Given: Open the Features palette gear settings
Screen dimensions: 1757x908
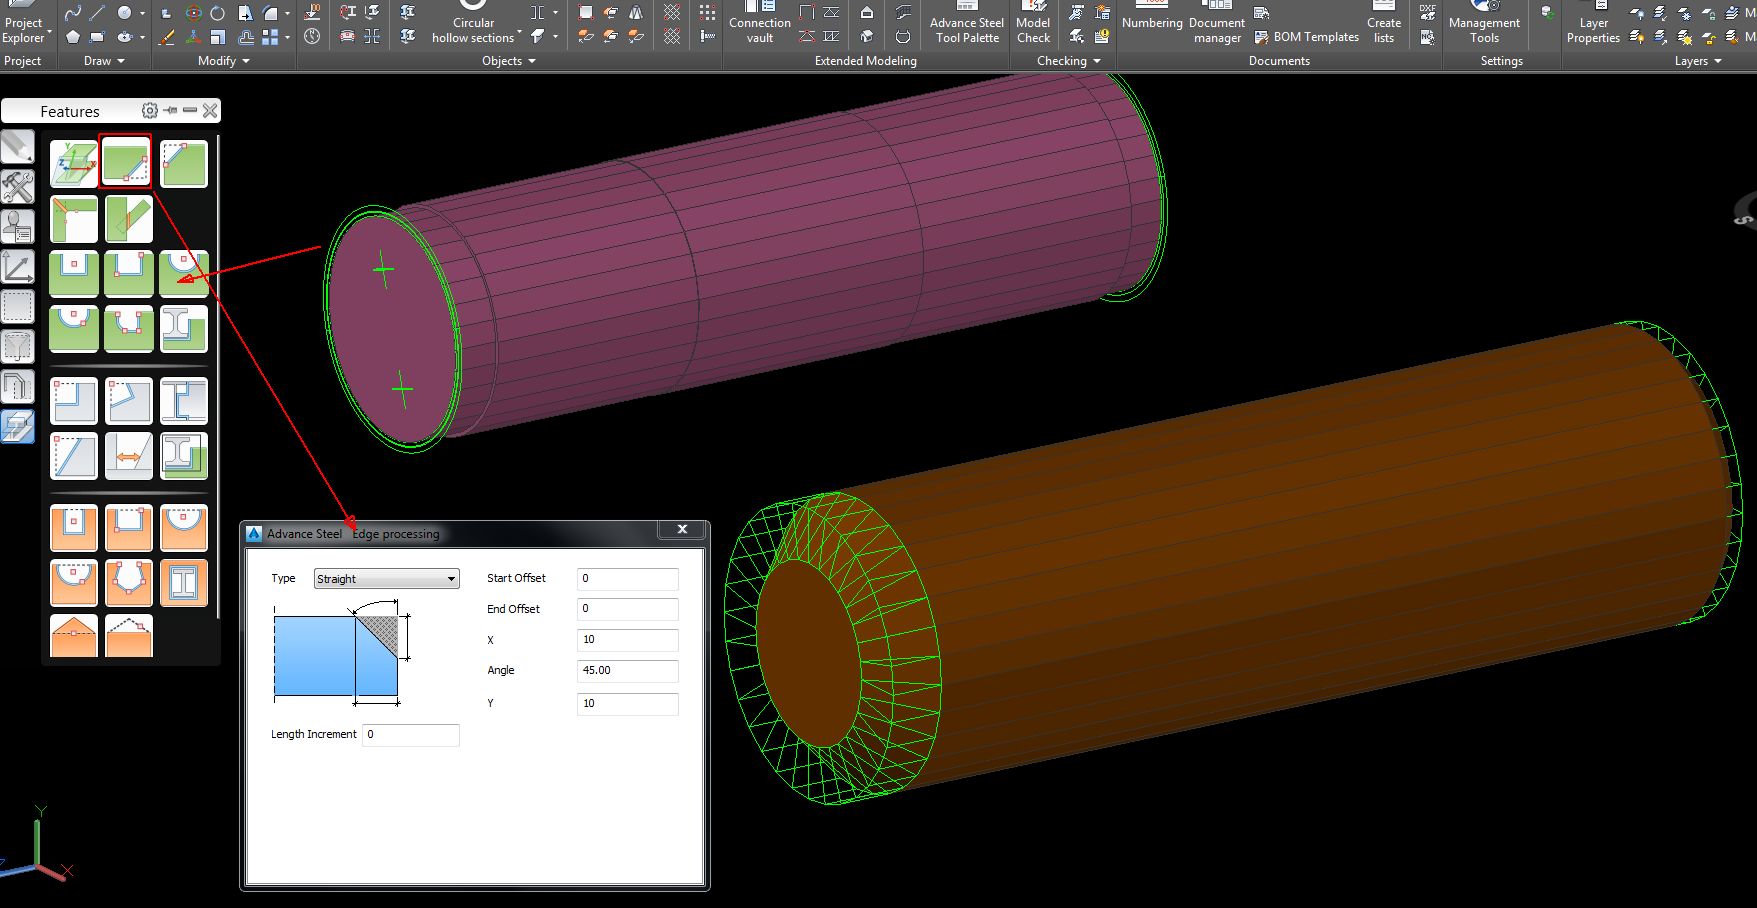Looking at the screenshot, I should 150,111.
